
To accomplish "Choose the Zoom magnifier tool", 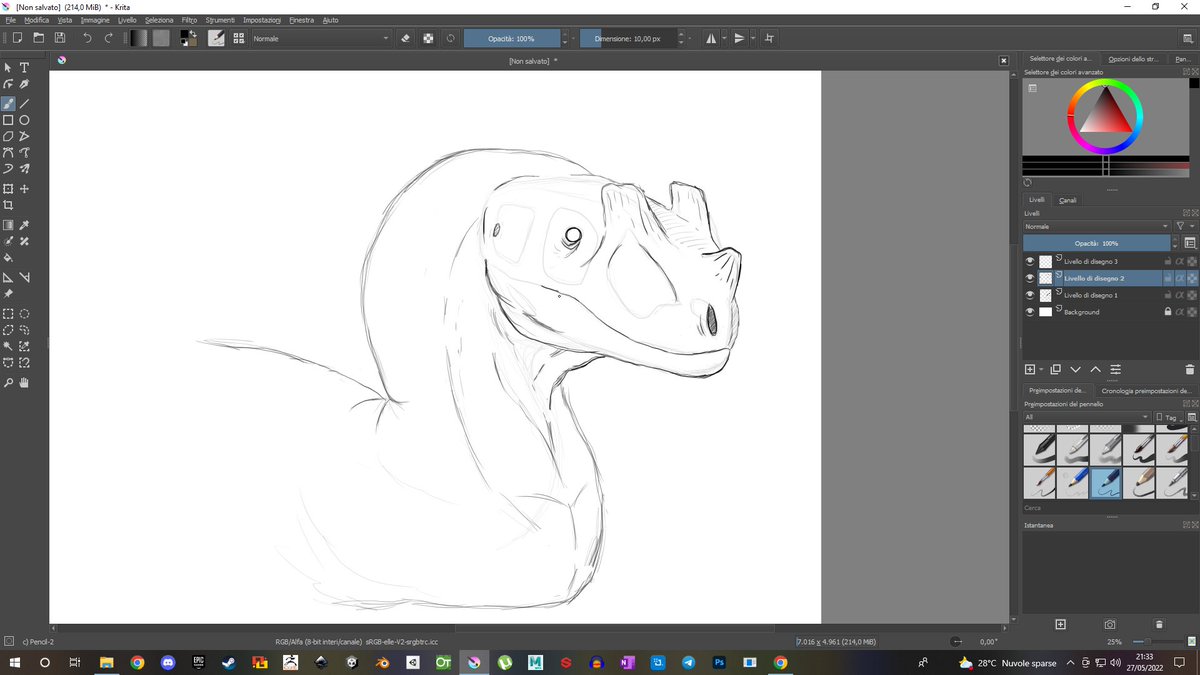I will [x=8, y=382].
